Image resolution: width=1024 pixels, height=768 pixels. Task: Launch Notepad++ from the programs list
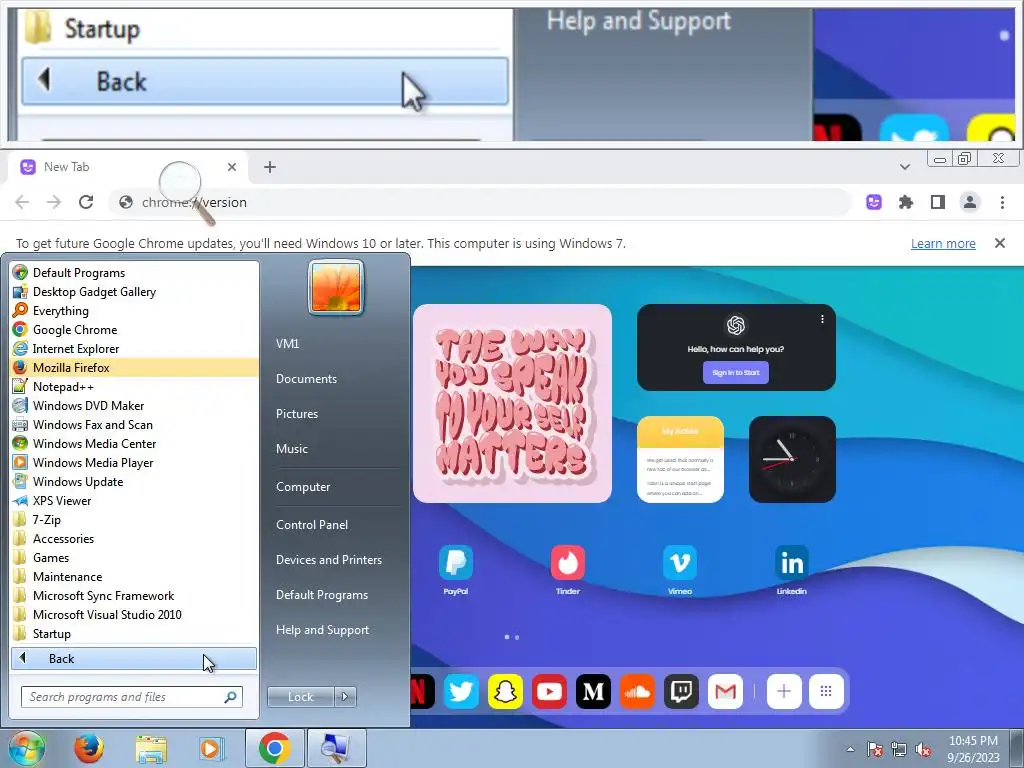pos(135,387)
